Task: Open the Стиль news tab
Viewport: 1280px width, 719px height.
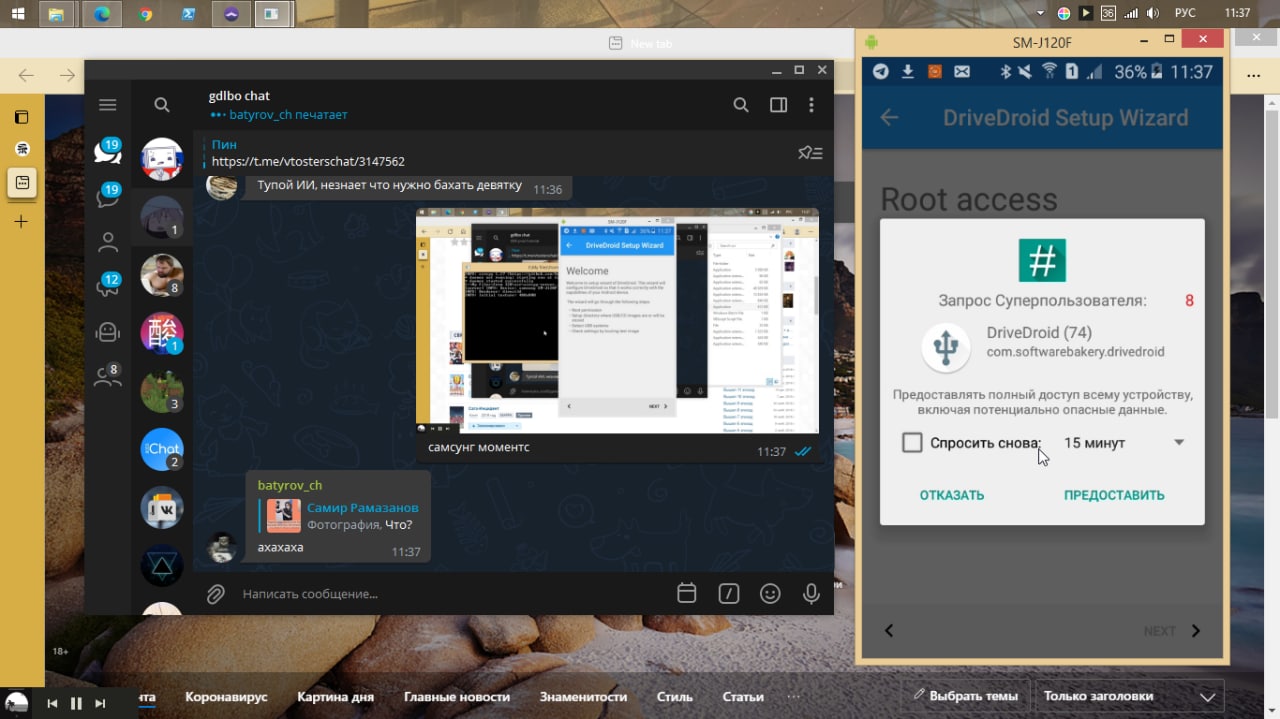Action: (x=674, y=697)
